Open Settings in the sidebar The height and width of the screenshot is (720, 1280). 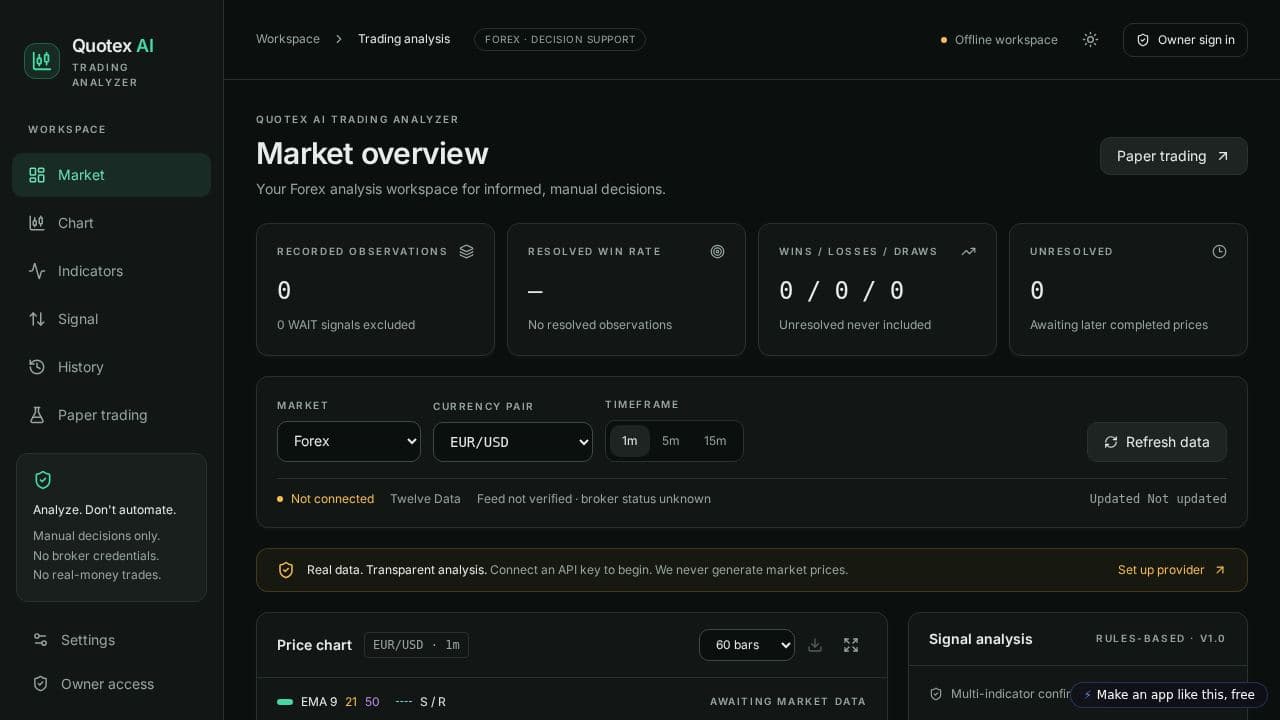coord(111,640)
